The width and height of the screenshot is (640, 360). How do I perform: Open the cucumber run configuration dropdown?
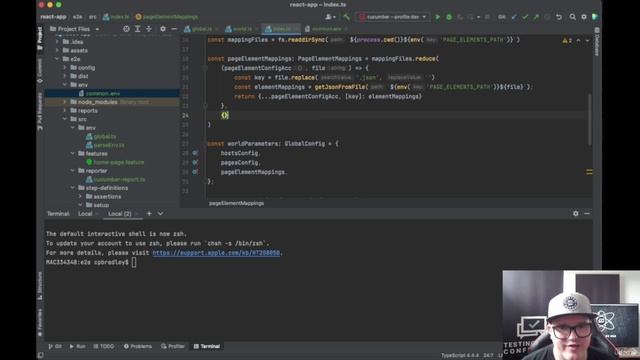[393, 17]
